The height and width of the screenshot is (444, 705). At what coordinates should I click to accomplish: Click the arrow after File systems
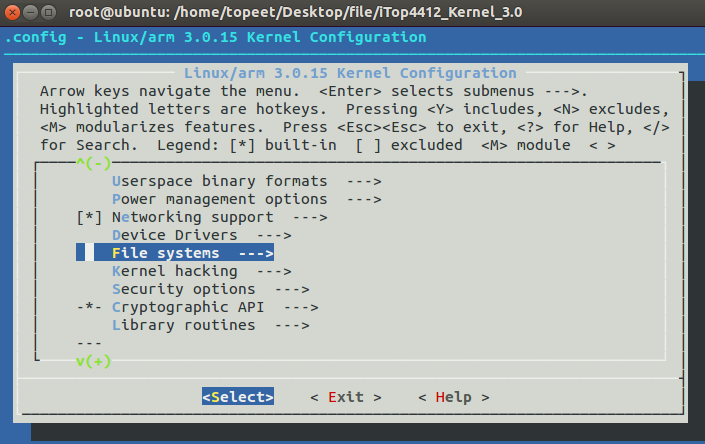pyautogui.click(x=256, y=253)
